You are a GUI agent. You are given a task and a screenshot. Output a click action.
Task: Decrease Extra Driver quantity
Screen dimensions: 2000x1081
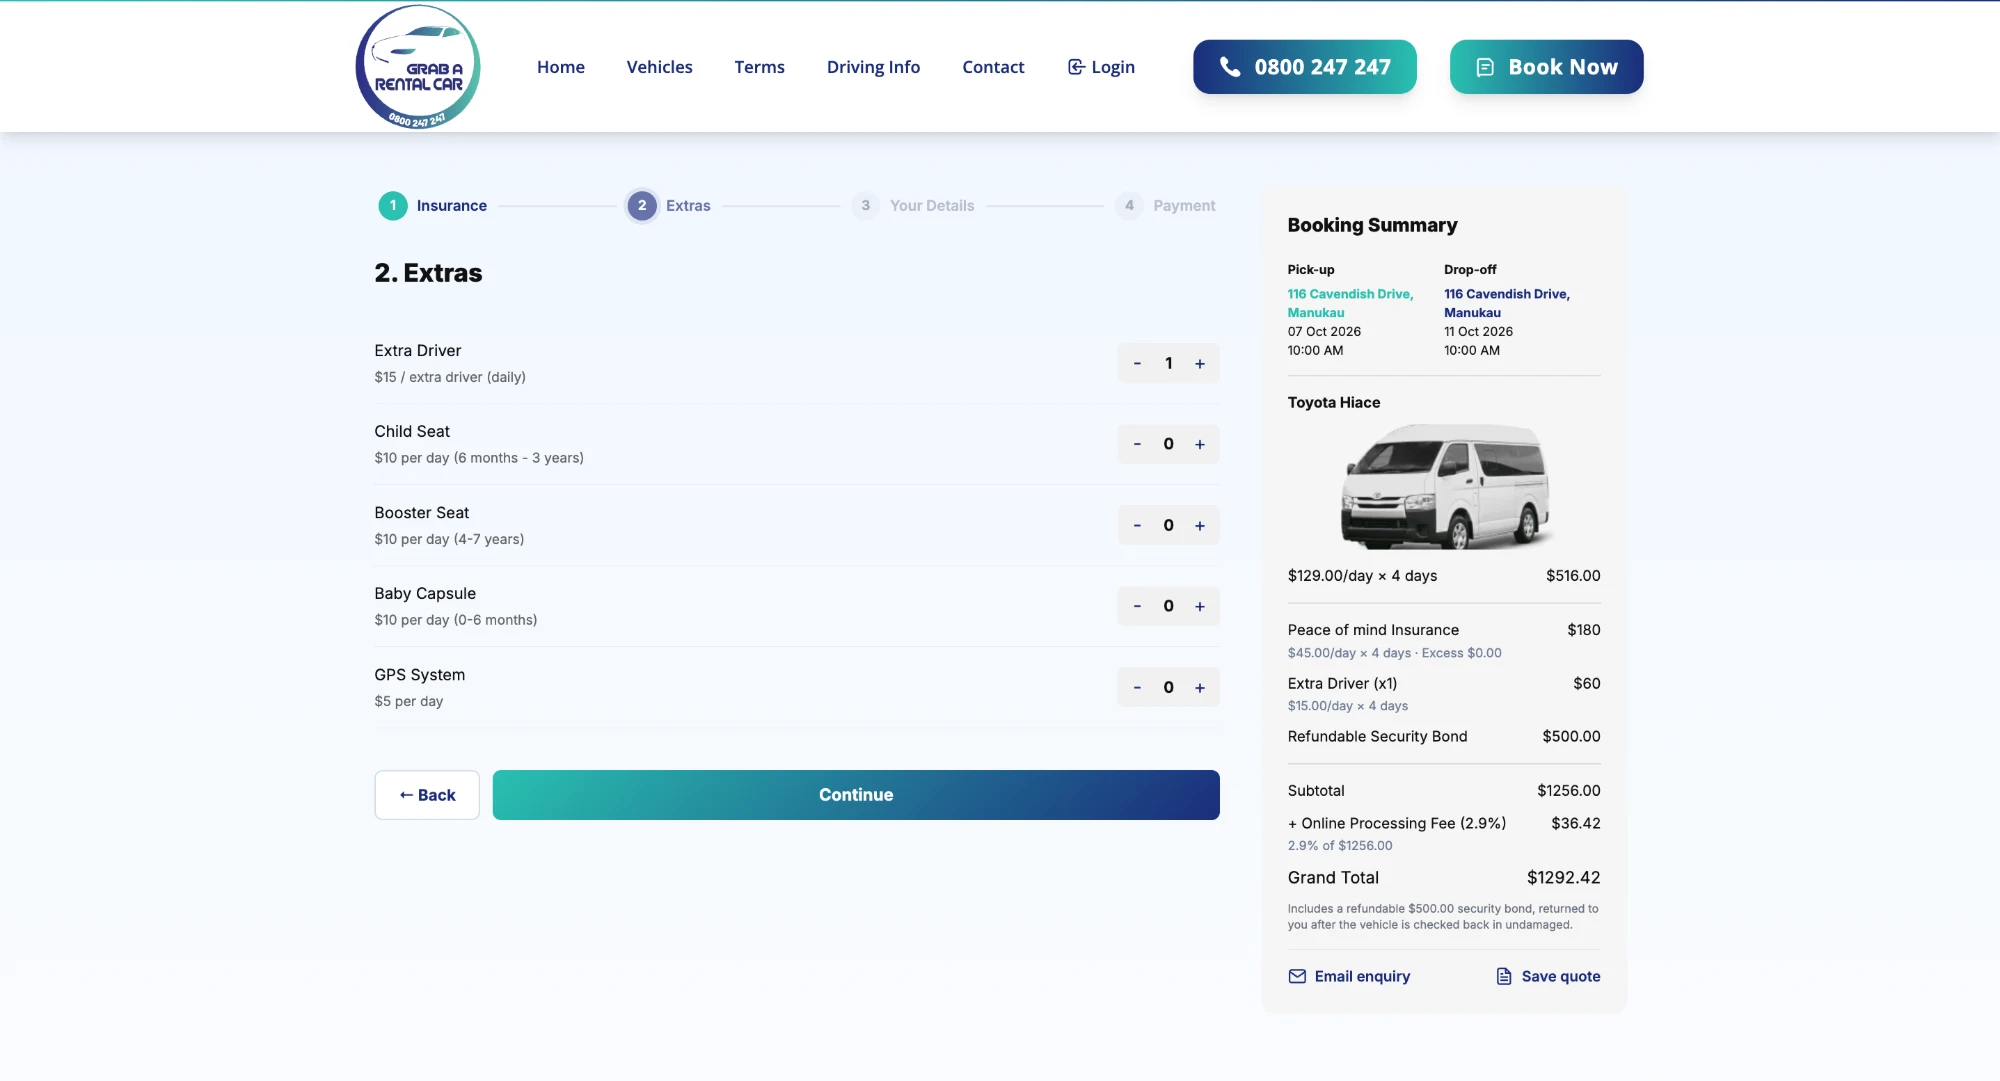click(x=1137, y=363)
